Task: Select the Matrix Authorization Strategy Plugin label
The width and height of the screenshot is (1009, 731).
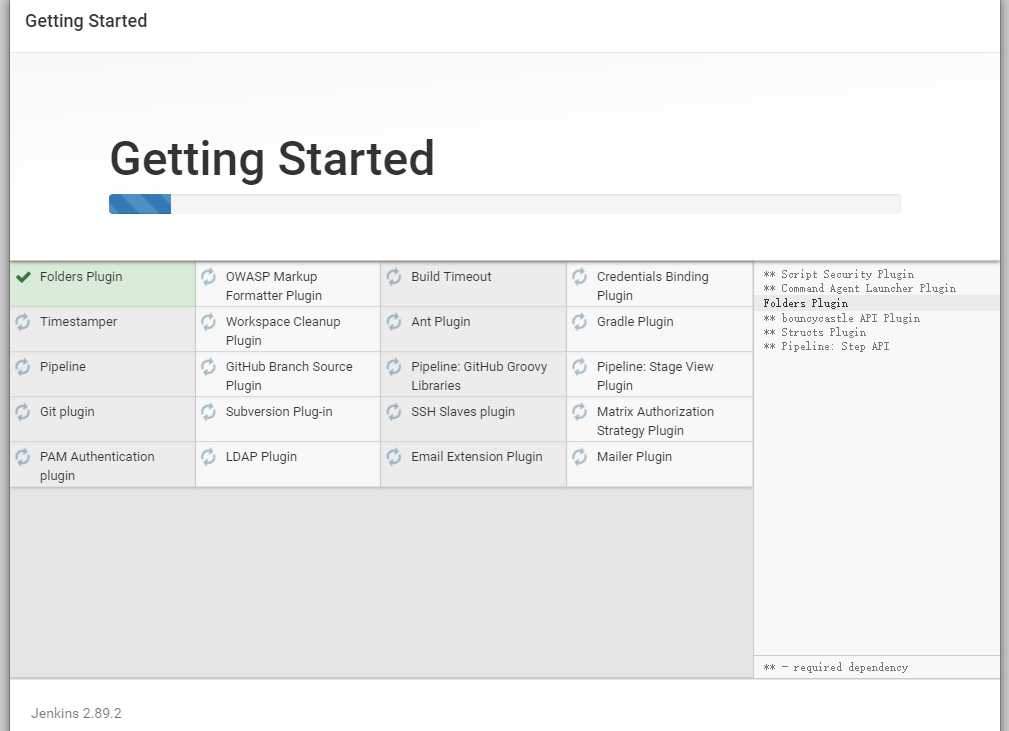Action: (655, 421)
